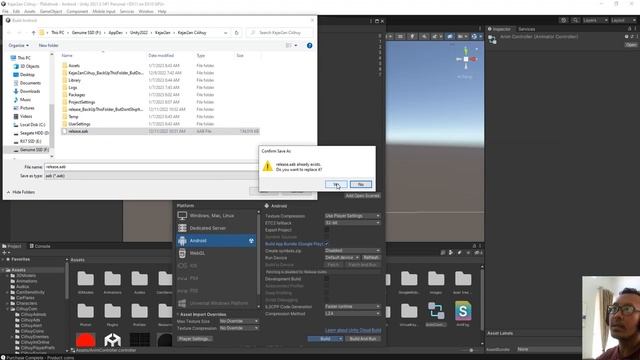Viewport: 640px width, 360px height.
Task: Click the Refresh button next to Run Device
Action: [371, 258]
